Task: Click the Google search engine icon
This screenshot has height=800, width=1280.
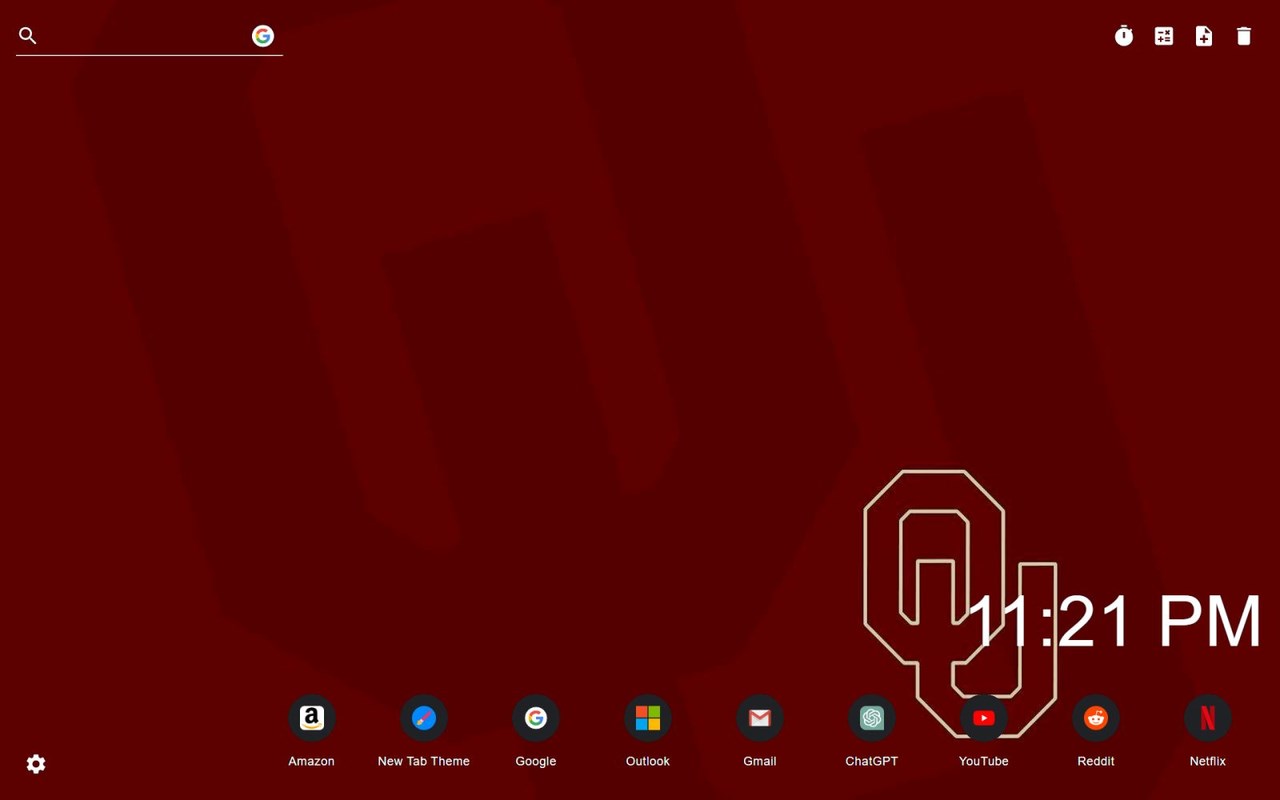Action: [263, 36]
